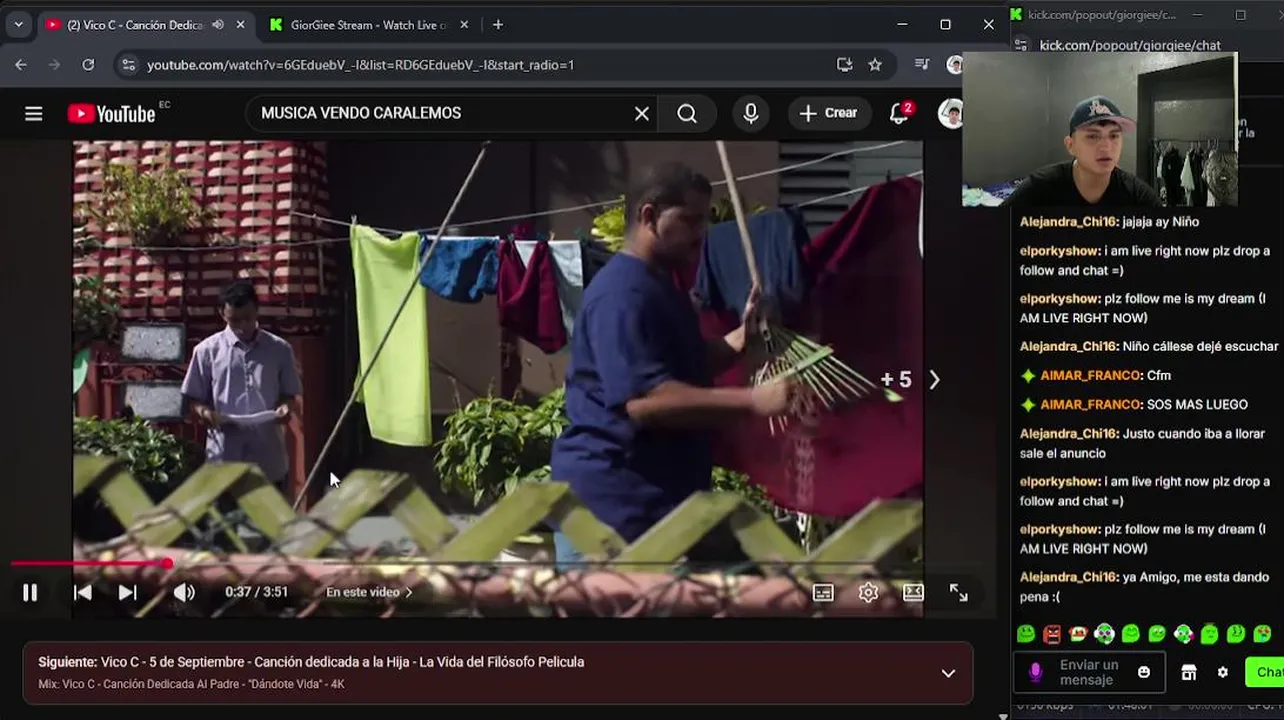Expand the Siguiente up-next panel chevron

[x=948, y=673]
